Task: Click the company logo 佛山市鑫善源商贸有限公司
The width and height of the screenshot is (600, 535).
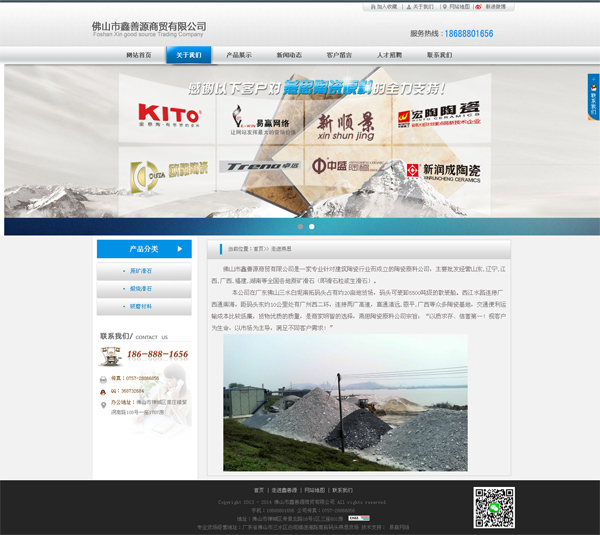Action: [x=149, y=29]
